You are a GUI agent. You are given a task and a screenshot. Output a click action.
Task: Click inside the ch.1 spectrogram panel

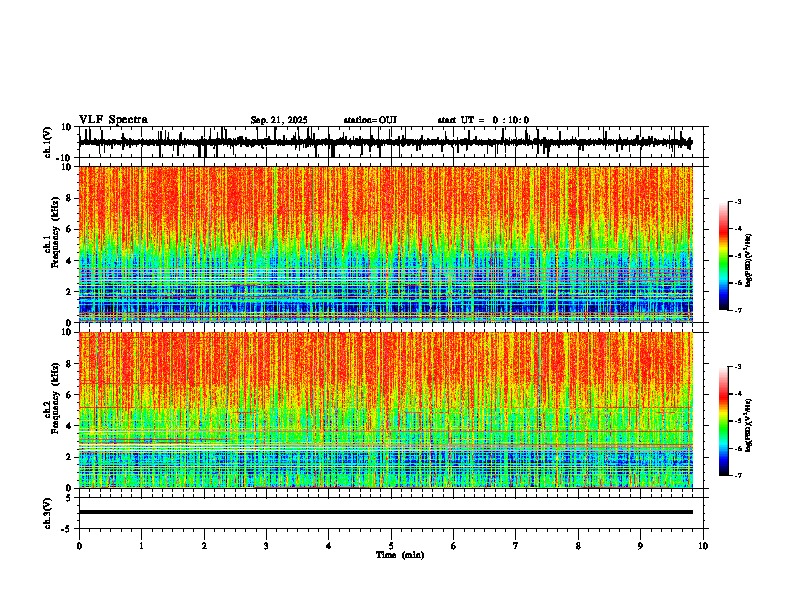click(385, 244)
